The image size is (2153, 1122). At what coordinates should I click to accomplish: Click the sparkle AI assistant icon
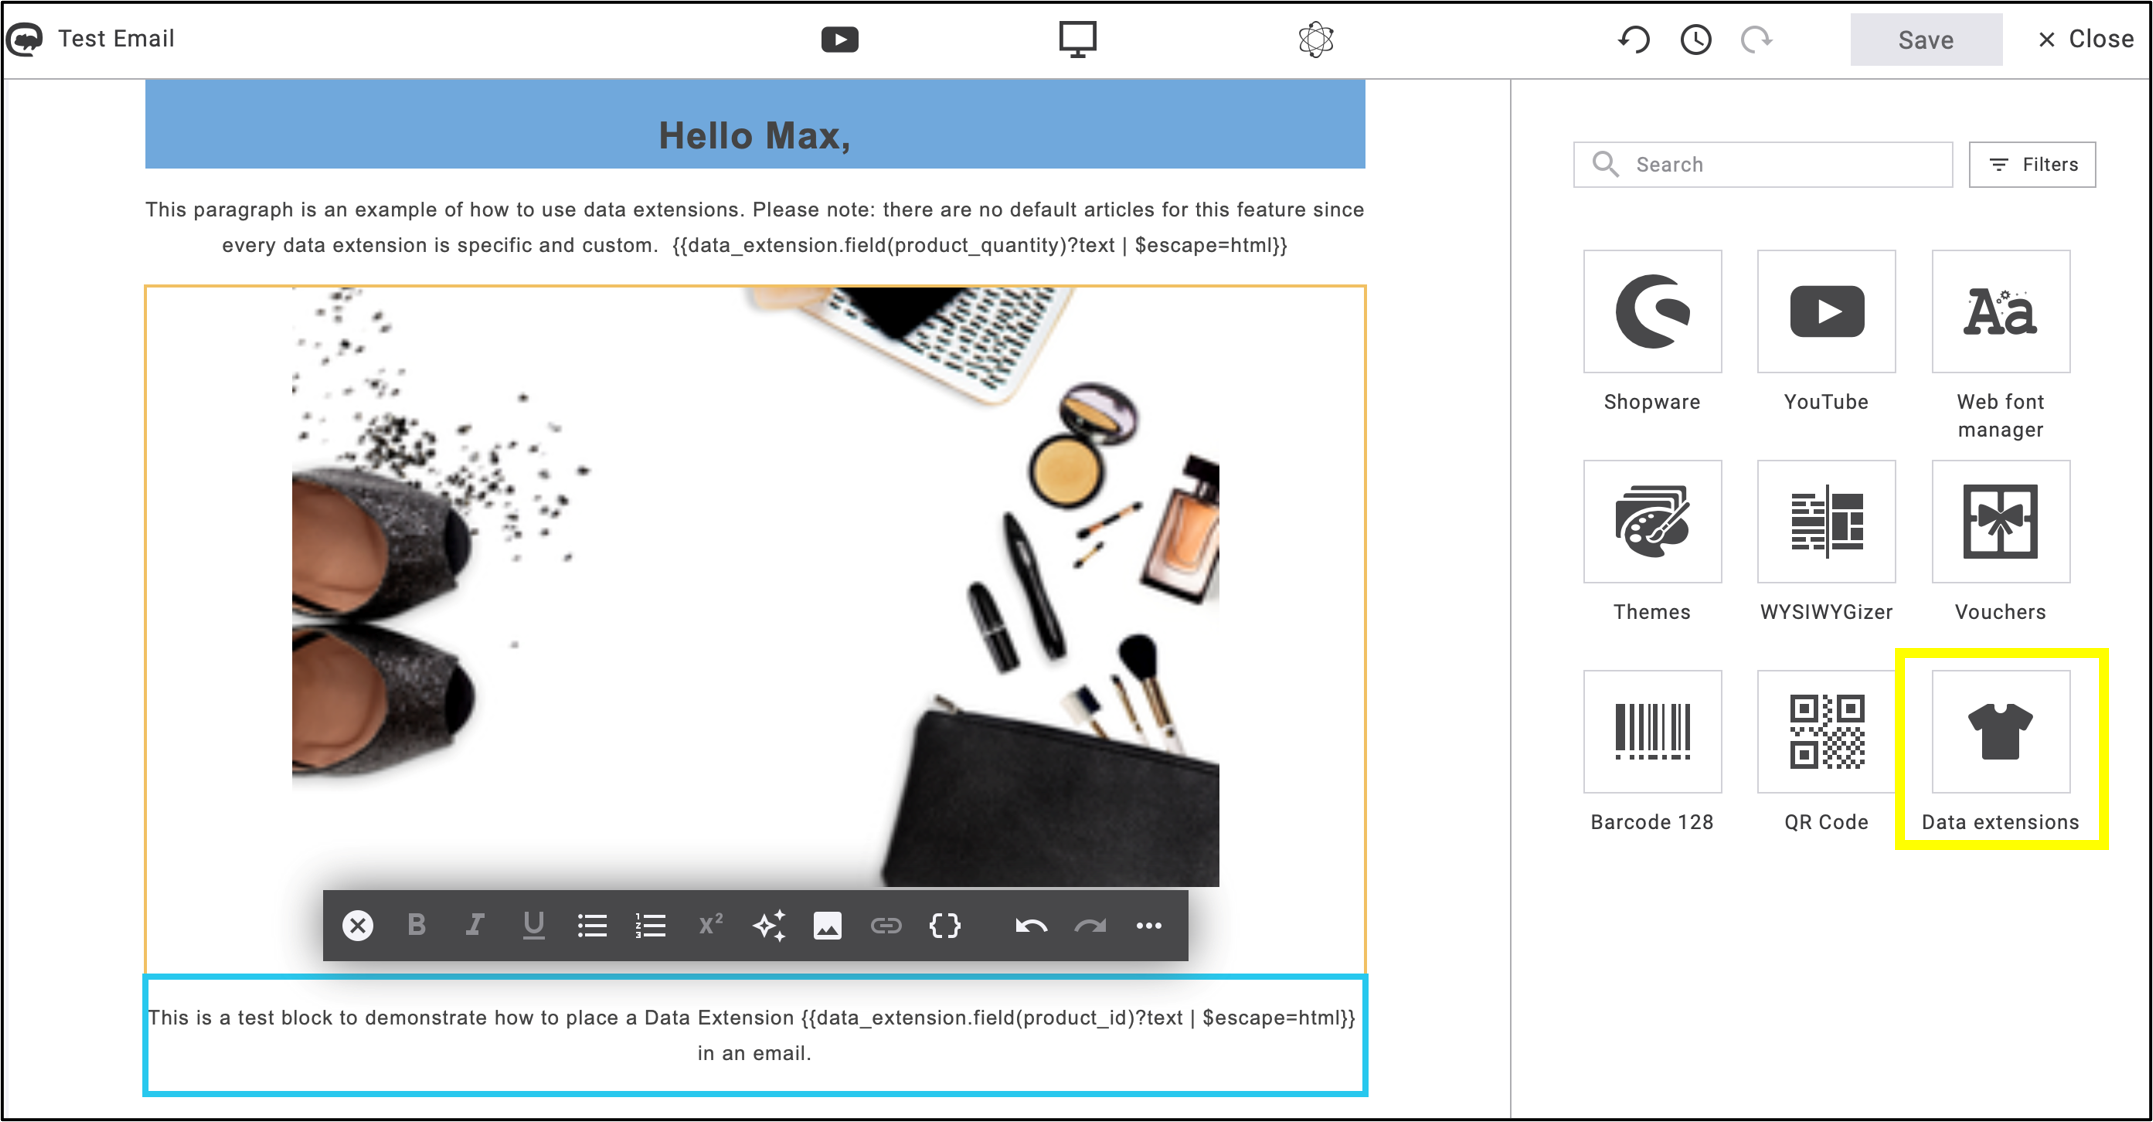click(x=768, y=926)
